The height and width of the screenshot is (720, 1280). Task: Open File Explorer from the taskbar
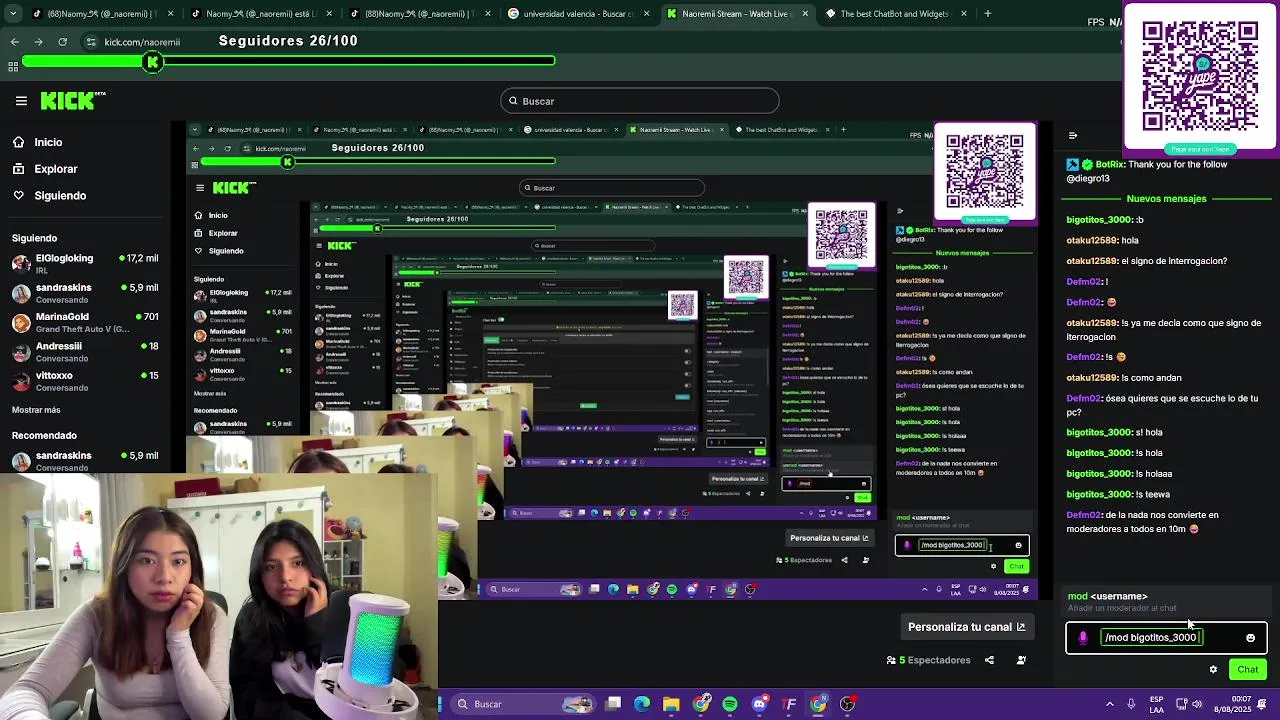[x=671, y=704]
